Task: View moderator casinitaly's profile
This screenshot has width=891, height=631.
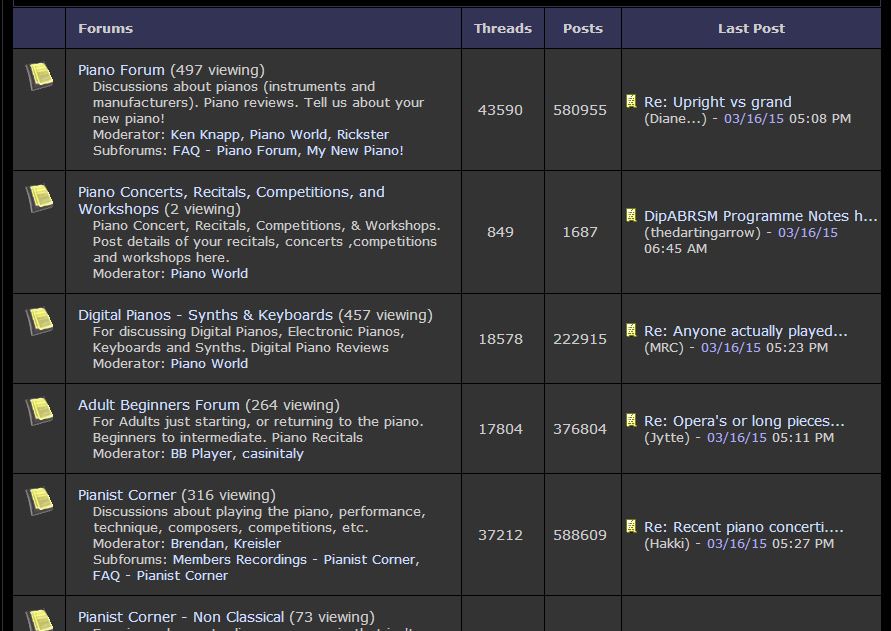Action: 273,454
